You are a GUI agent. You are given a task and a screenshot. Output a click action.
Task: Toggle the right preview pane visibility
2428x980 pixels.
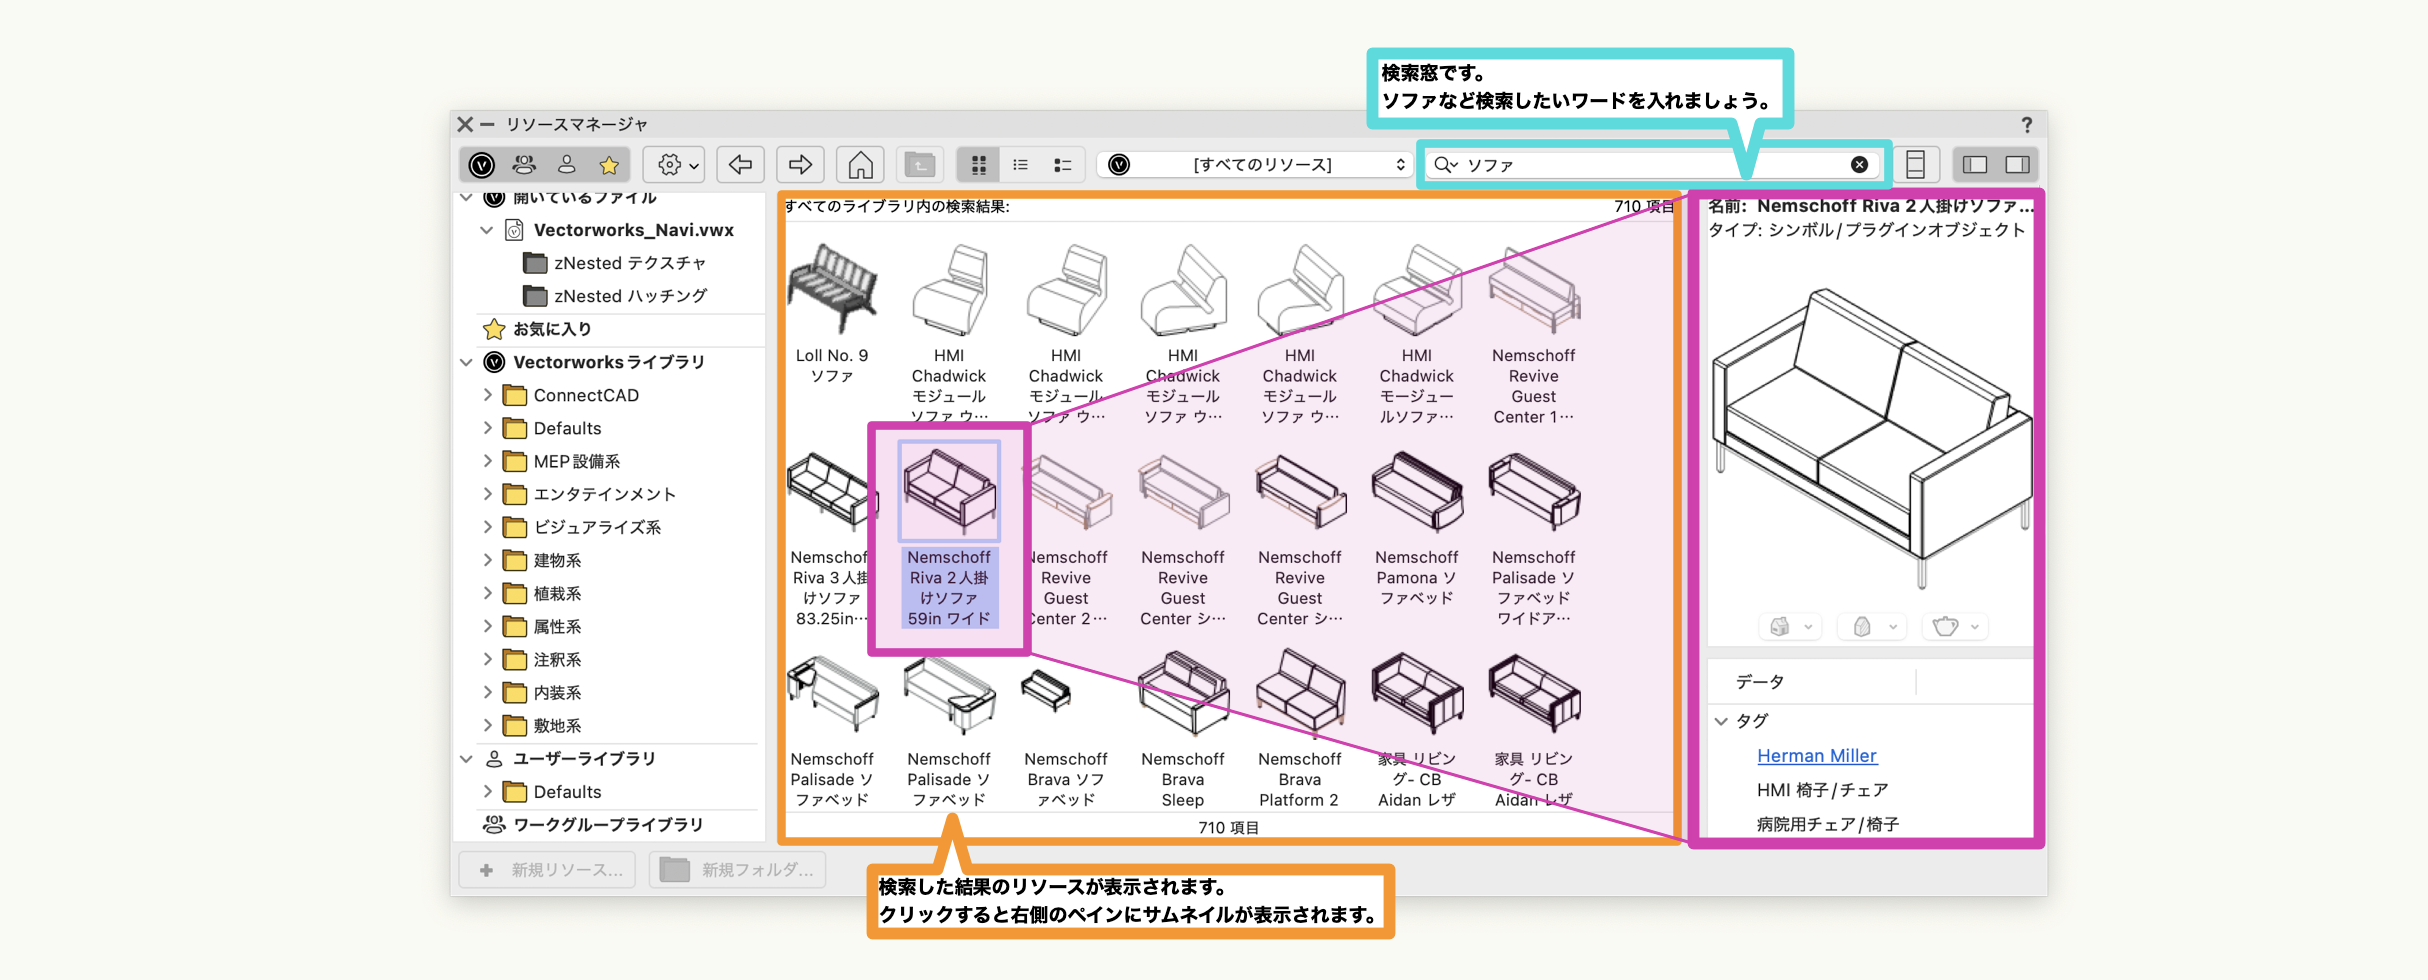click(x=2017, y=165)
